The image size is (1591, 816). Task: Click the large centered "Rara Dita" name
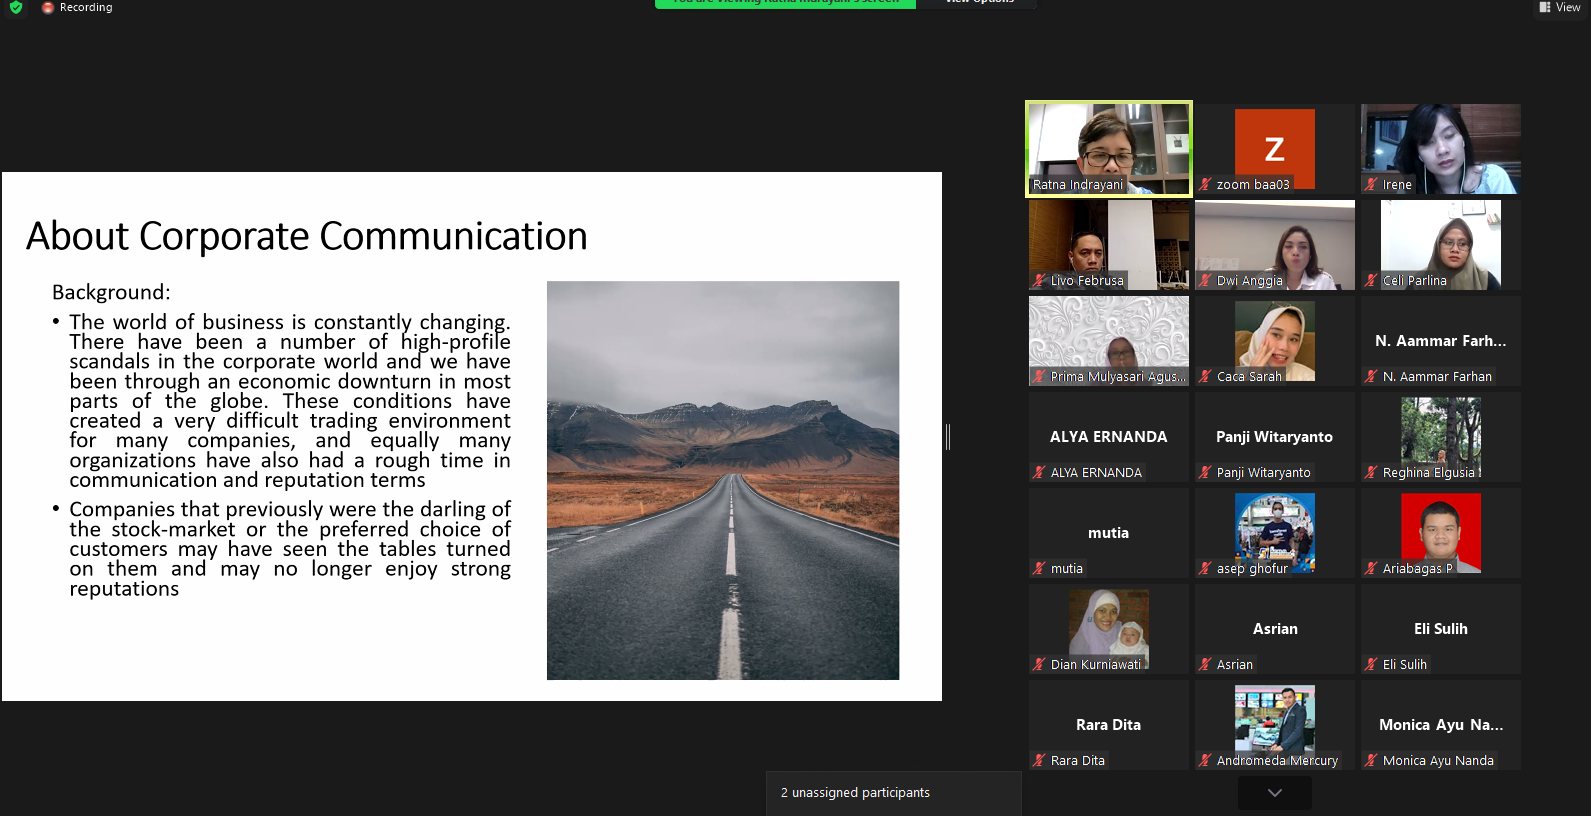pyautogui.click(x=1109, y=725)
